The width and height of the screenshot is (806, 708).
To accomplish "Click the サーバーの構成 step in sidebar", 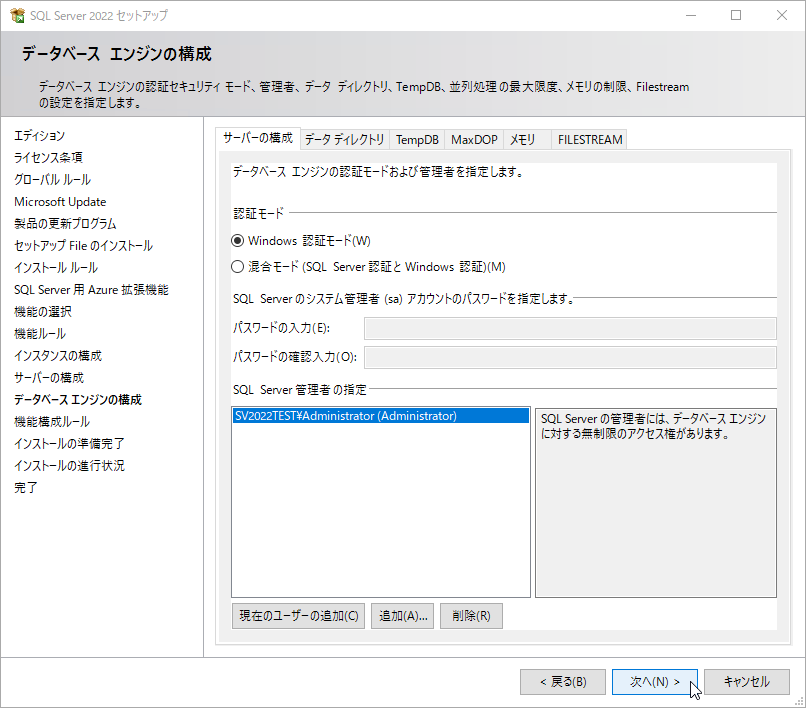I will pyautogui.click(x=49, y=378).
